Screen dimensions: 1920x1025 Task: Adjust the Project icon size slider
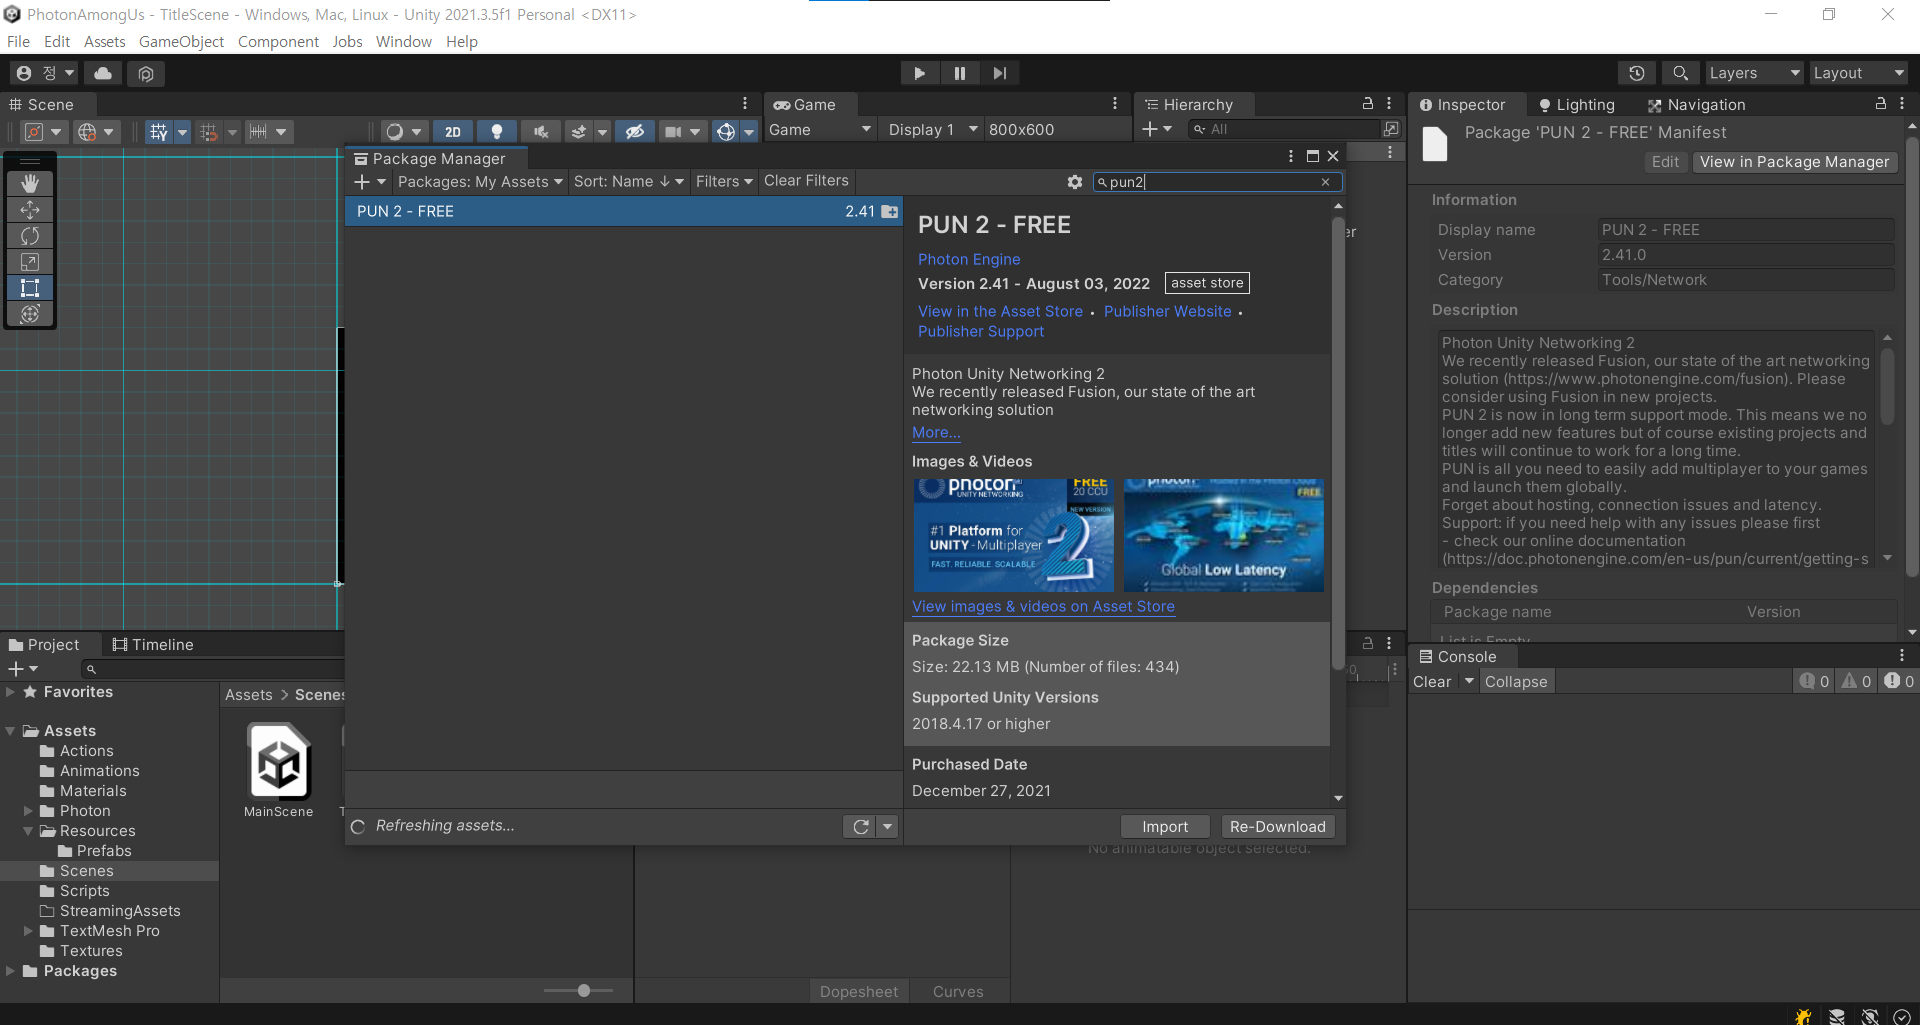click(582, 991)
